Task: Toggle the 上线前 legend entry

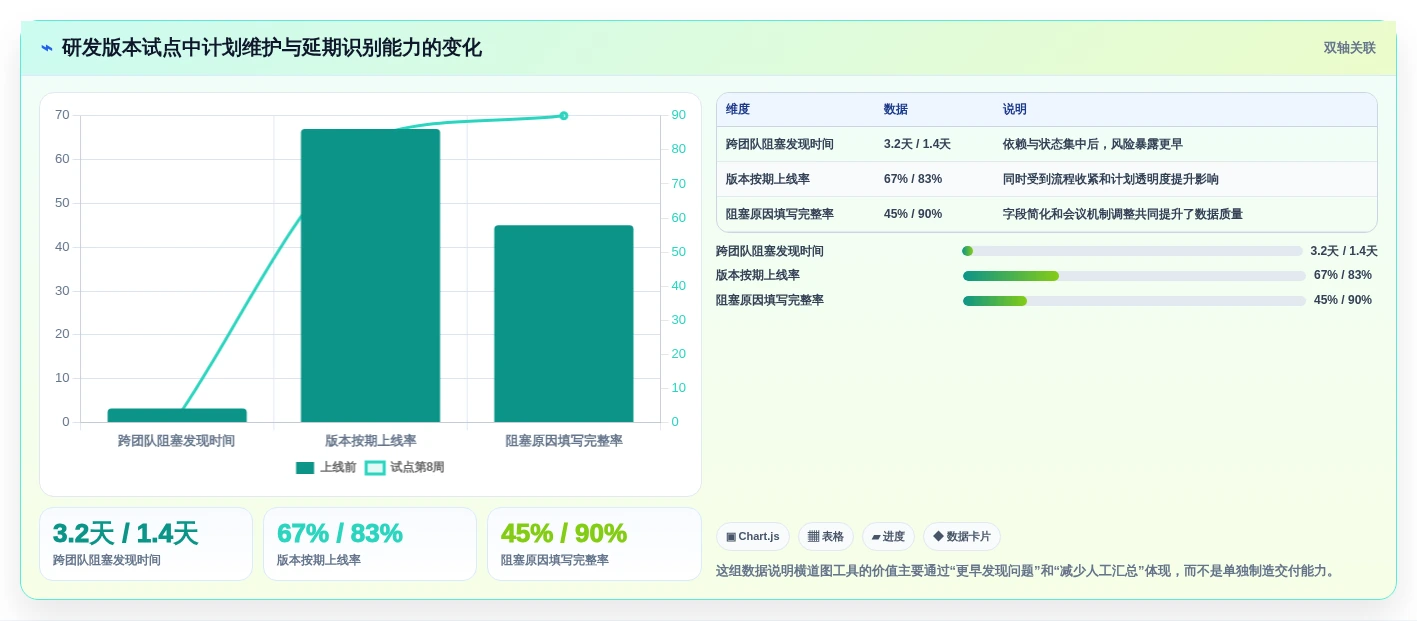Action: tap(326, 467)
